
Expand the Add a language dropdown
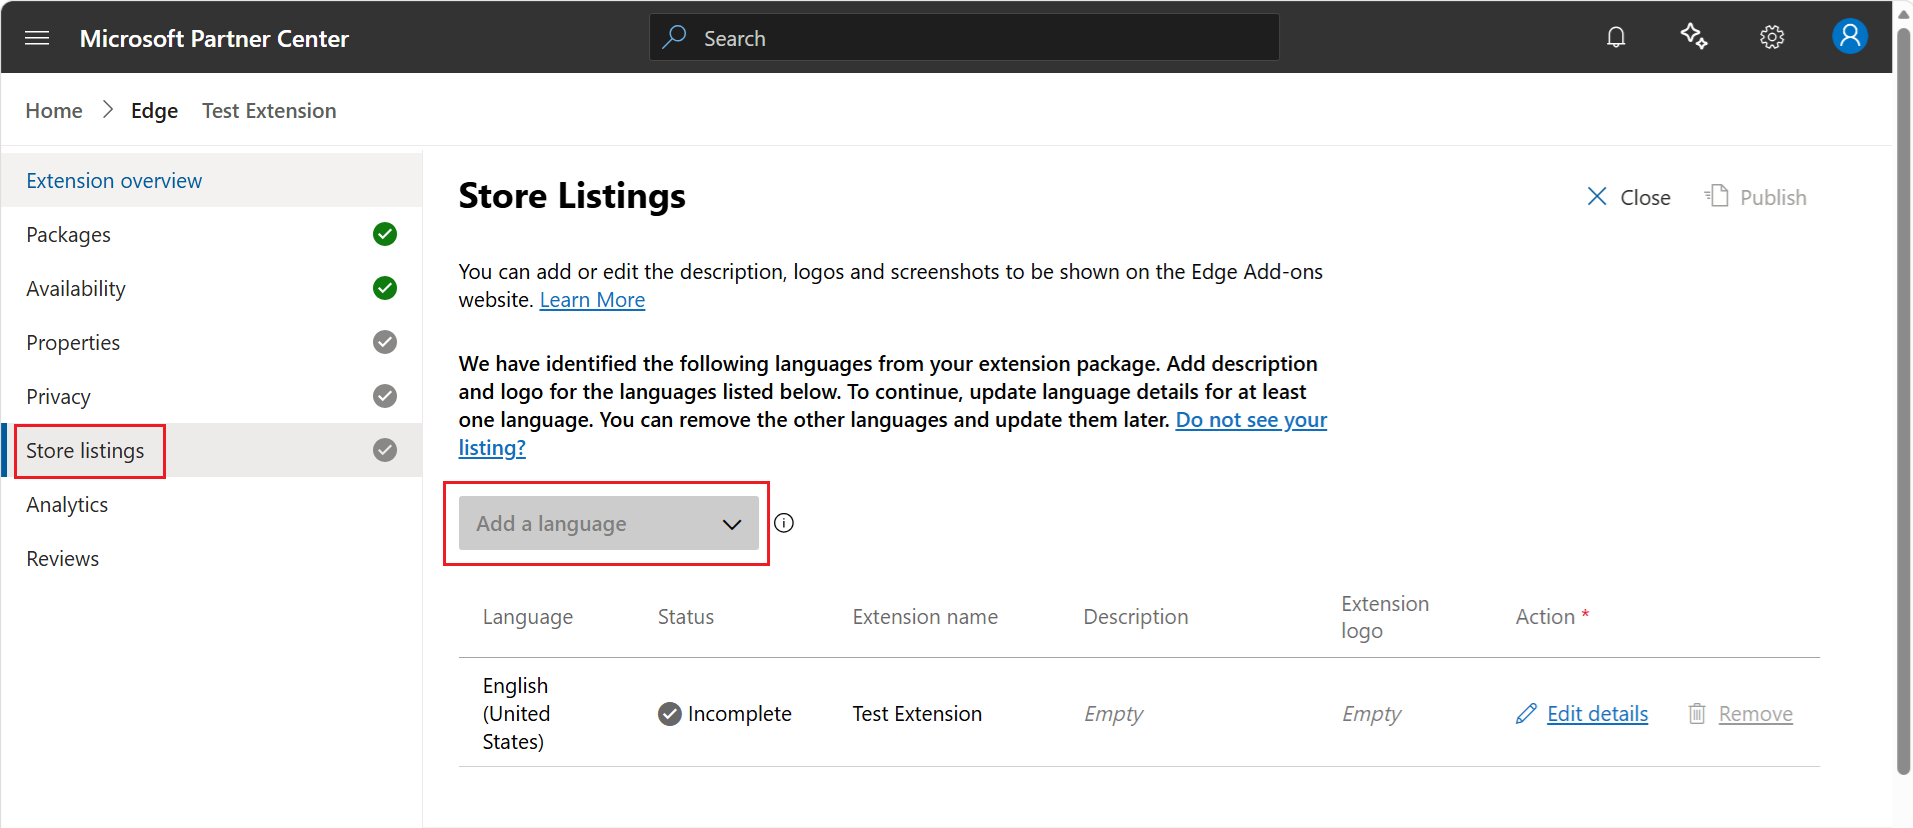608,523
